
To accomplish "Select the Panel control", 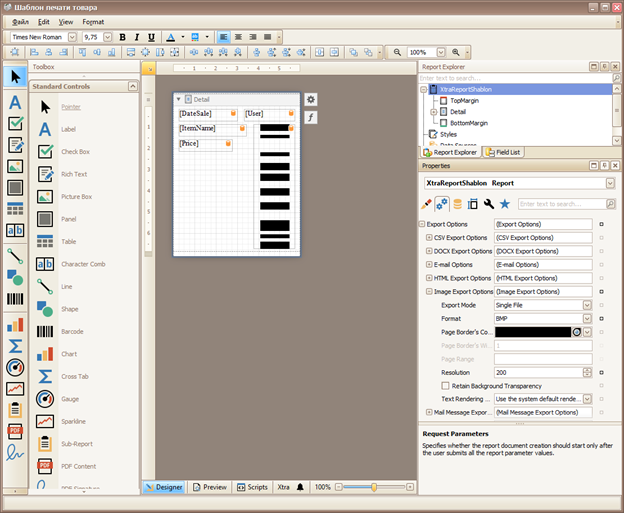I will click(68, 219).
